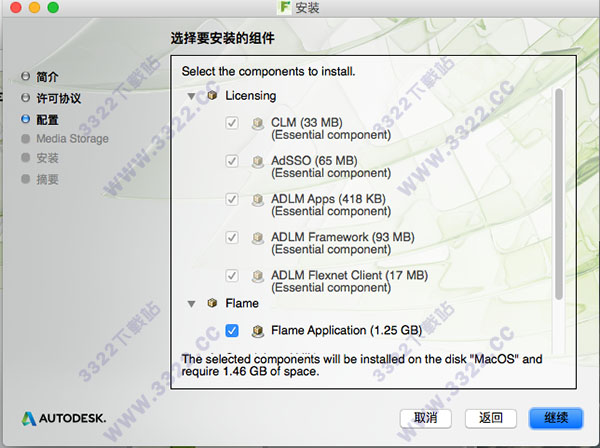The width and height of the screenshot is (600, 448).
Task: Select the "ADLM Apps (418 KB)" text
Action: pyautogui.click(x=328, y=199)
